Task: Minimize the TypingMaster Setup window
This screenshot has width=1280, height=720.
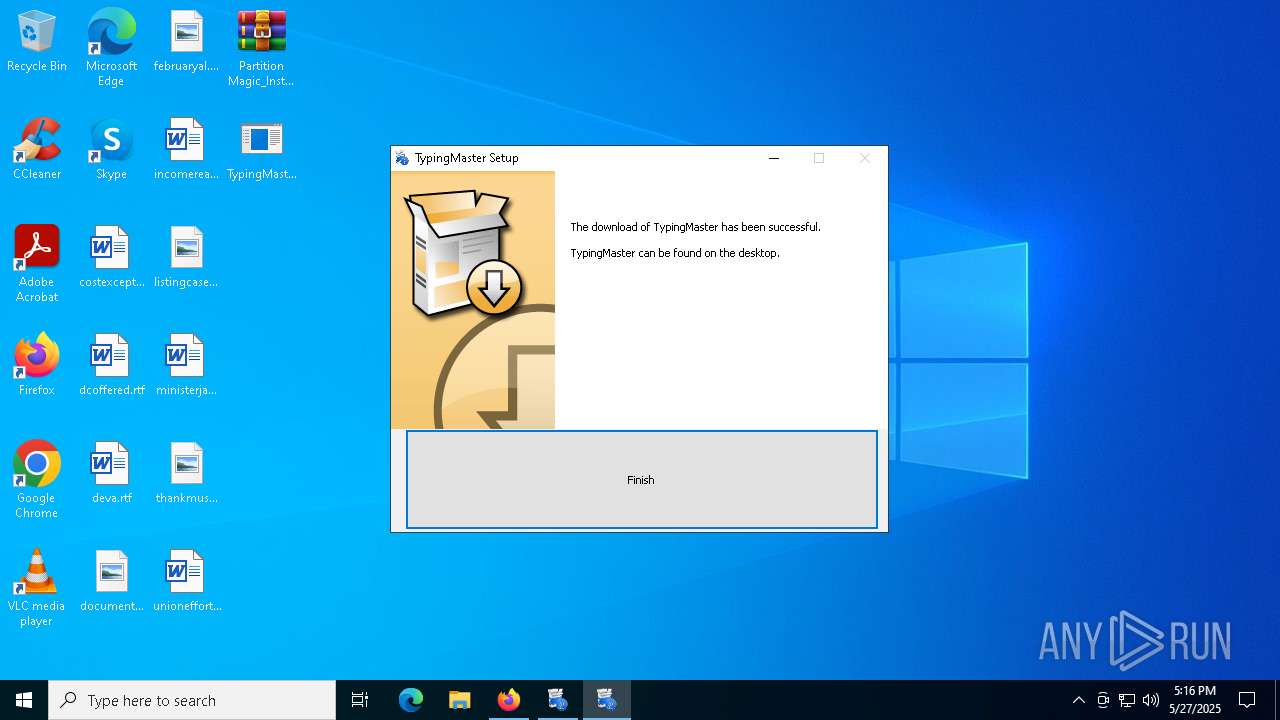Action: pyautogui.click(x=774, y=158)
